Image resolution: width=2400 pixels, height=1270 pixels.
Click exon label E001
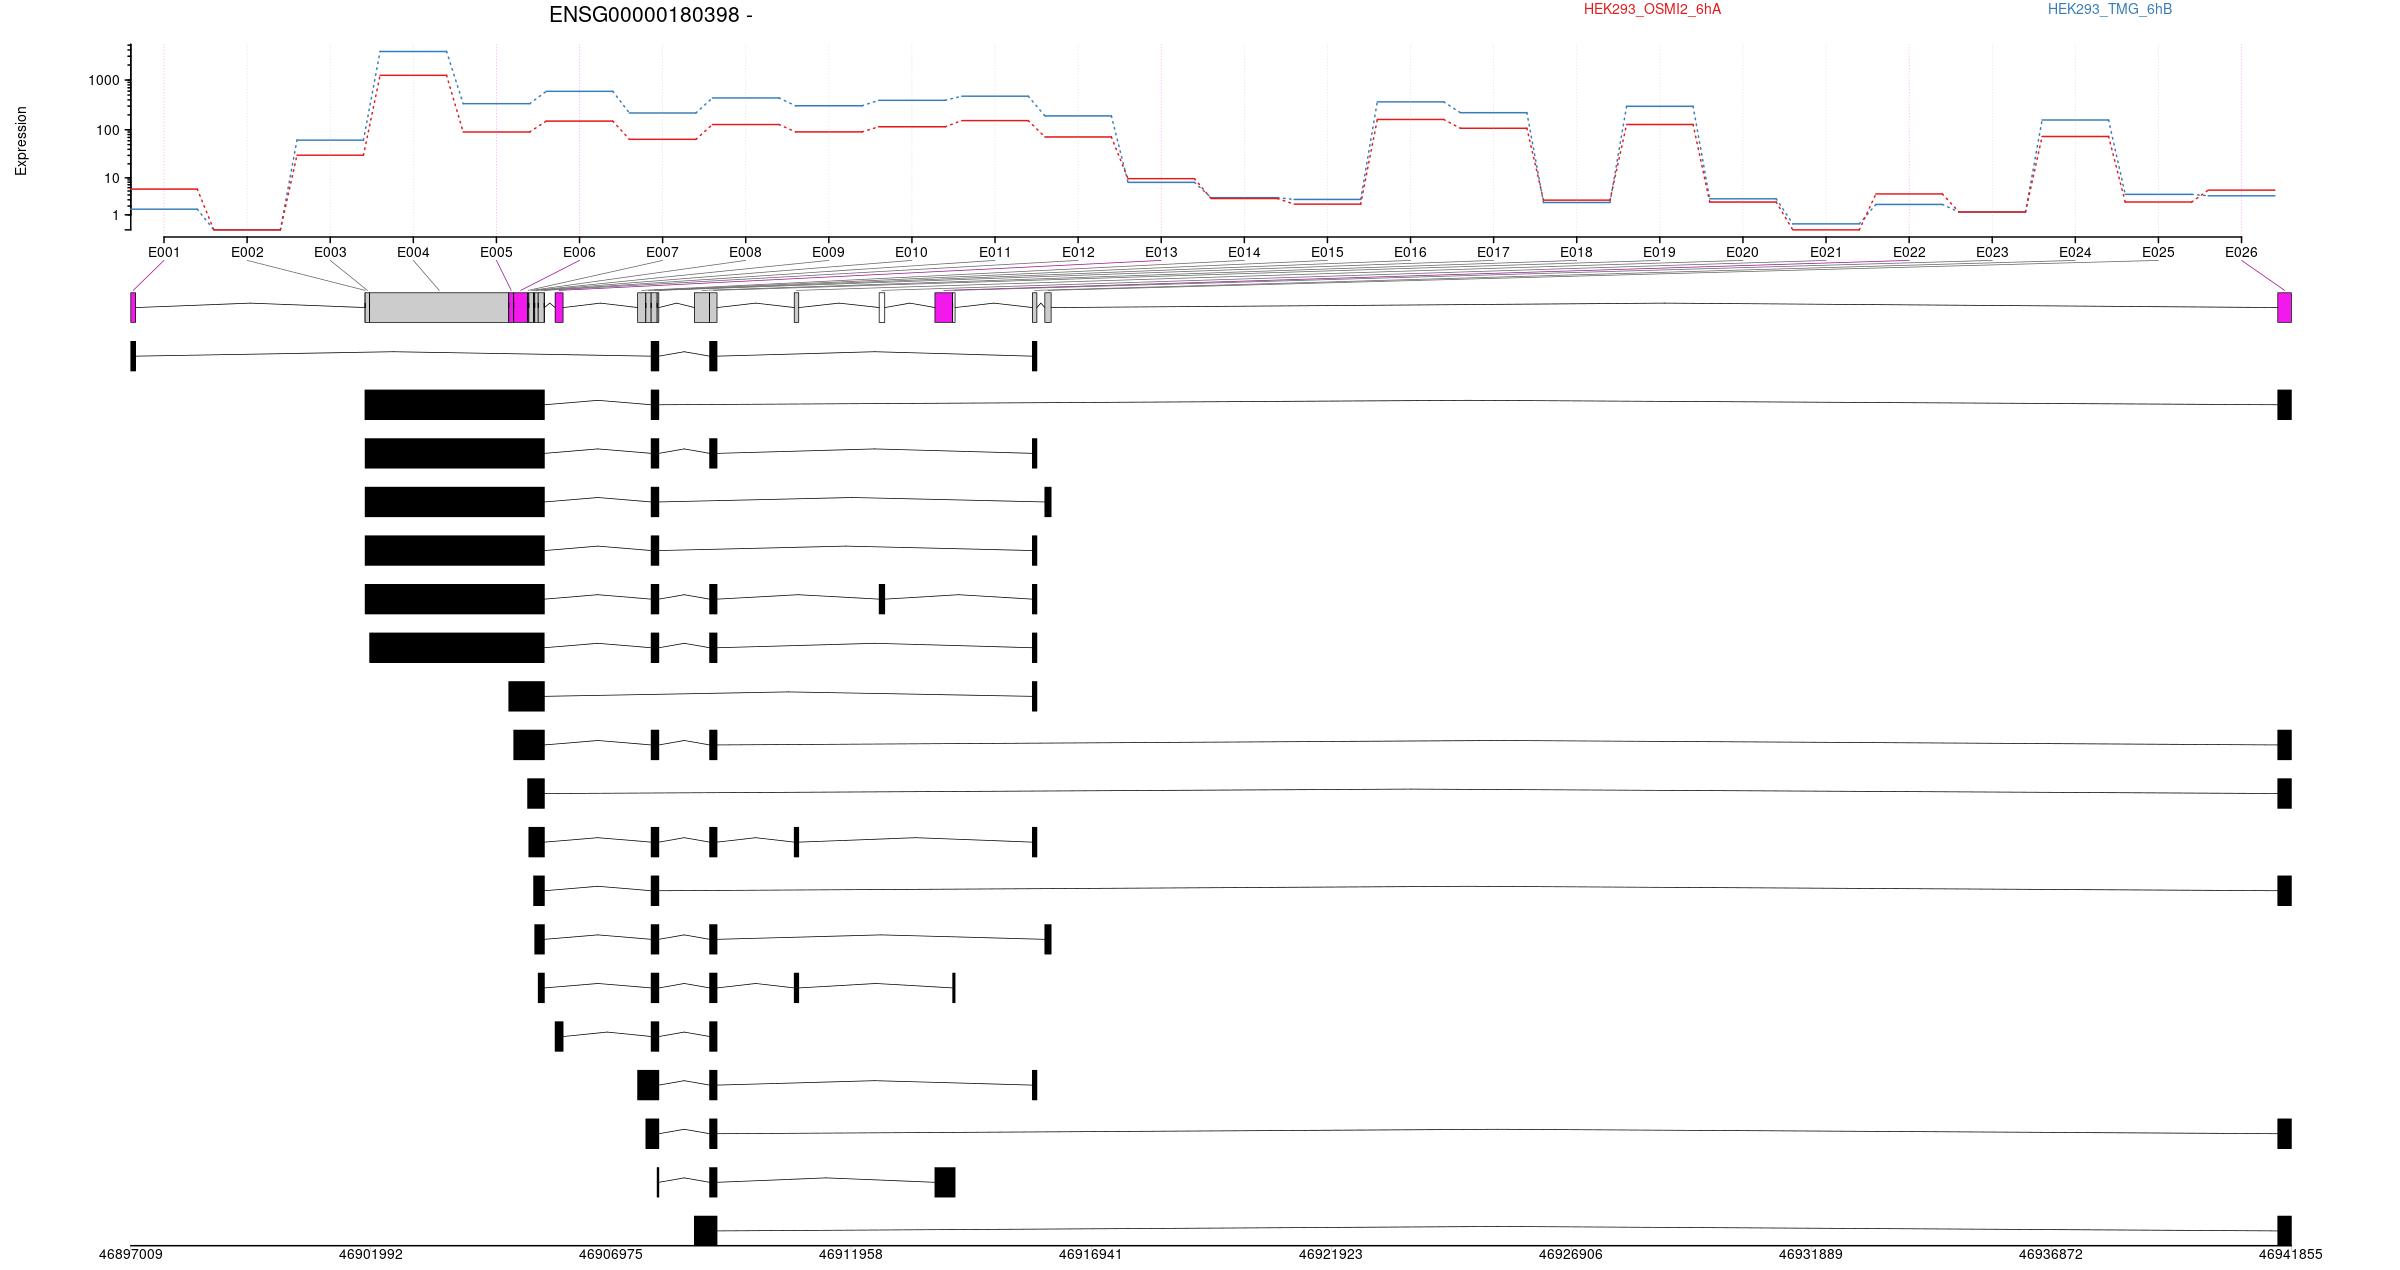tap(164, 253)
